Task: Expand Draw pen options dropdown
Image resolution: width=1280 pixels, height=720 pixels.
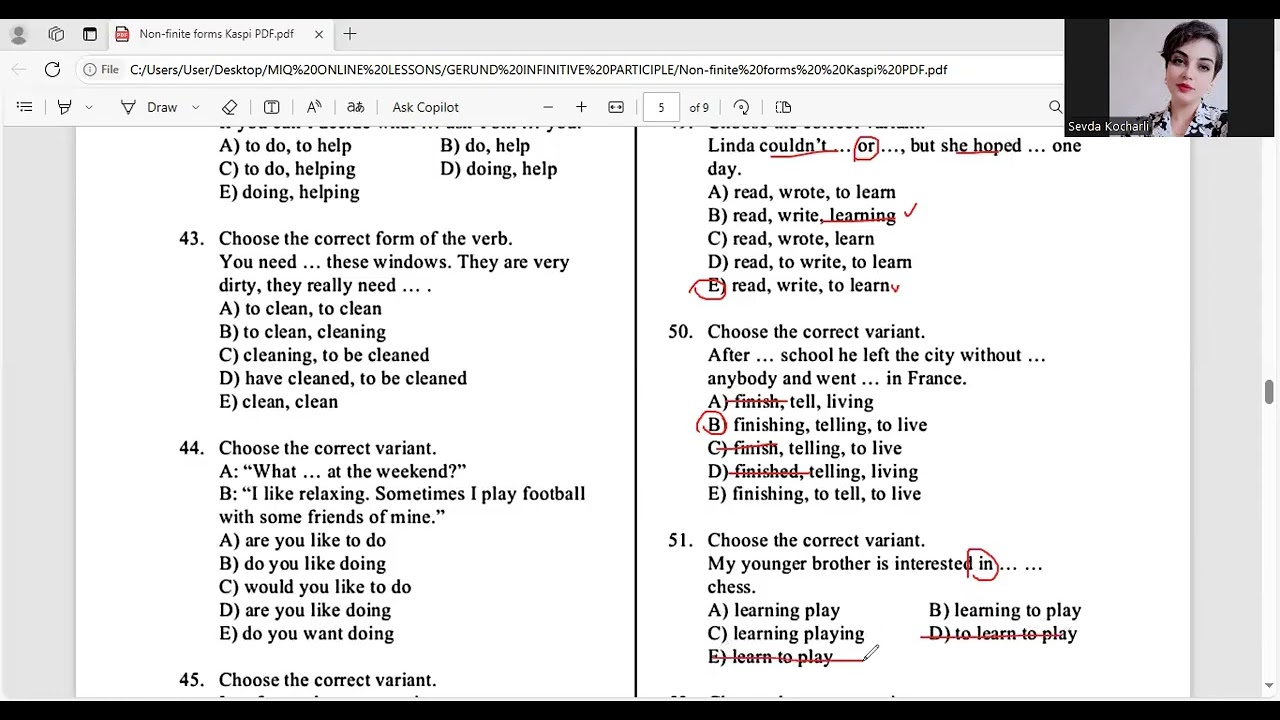Action: 195,107
